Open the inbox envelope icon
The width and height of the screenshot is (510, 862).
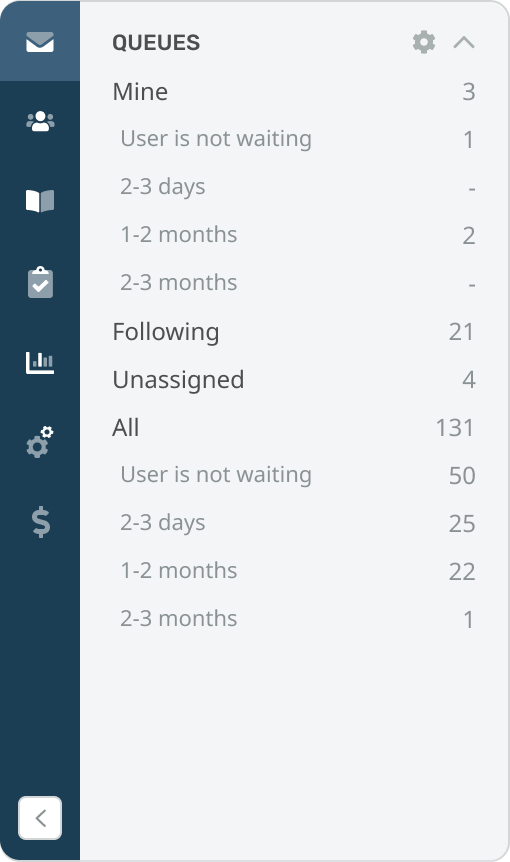(x=40, y=42)
